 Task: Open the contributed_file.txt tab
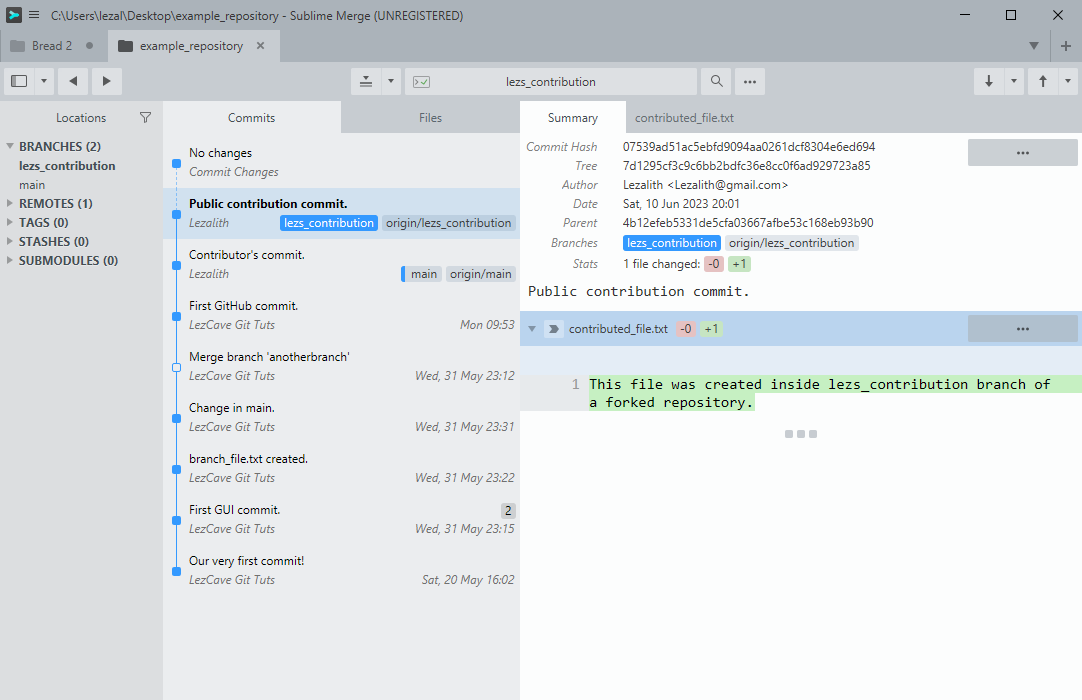click(x=684, y=117)
